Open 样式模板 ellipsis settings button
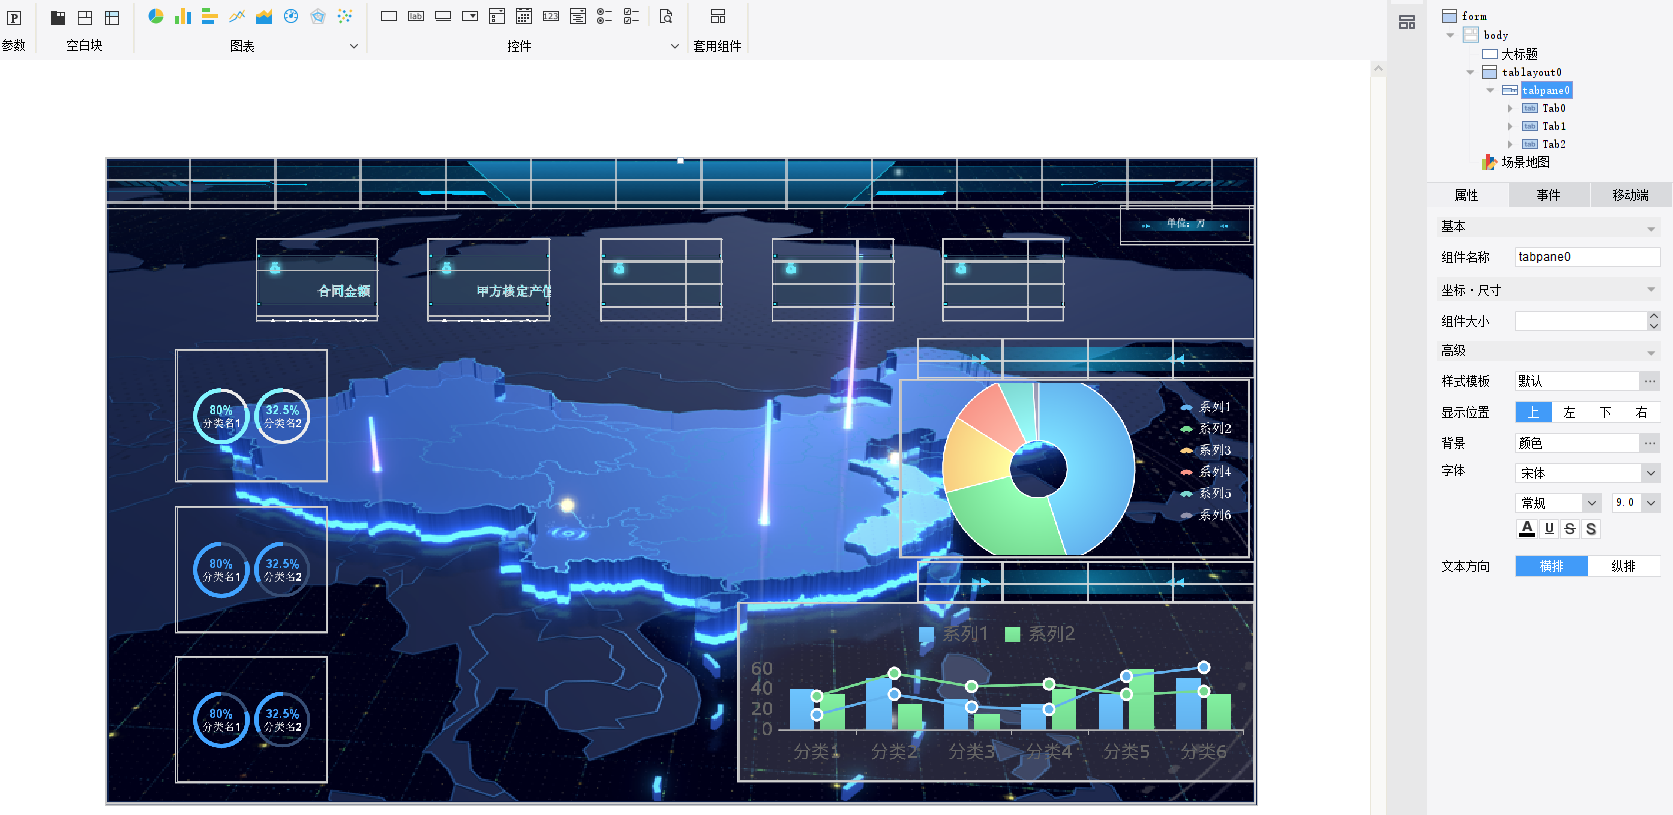The image size is (1673, 815). click(x=1650, y=381)
